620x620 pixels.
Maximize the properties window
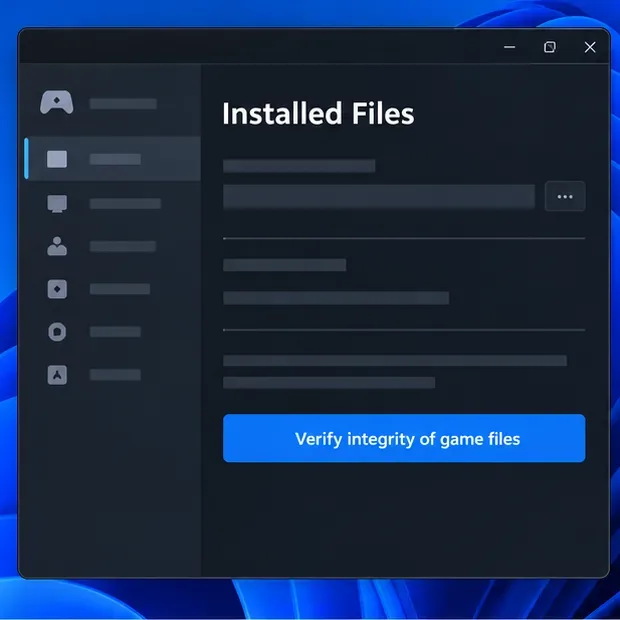pyautogui.click(x=550, y=47)
